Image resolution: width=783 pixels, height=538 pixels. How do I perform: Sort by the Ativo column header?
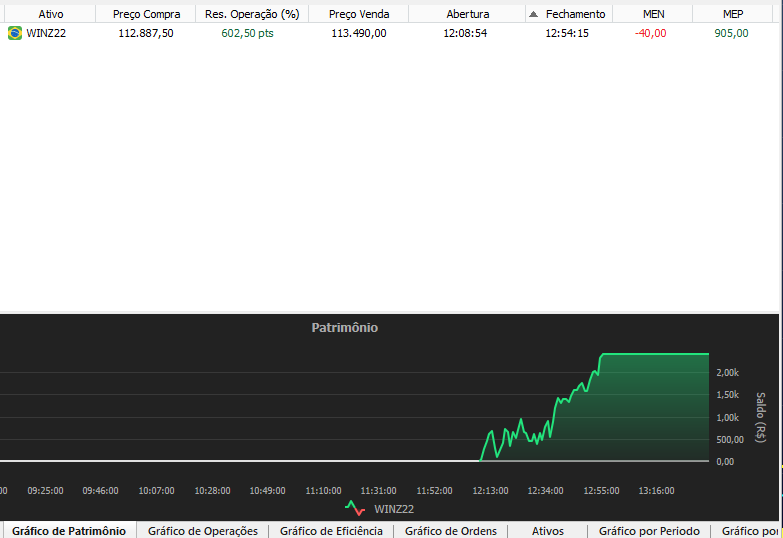click(x=50, y=14)
